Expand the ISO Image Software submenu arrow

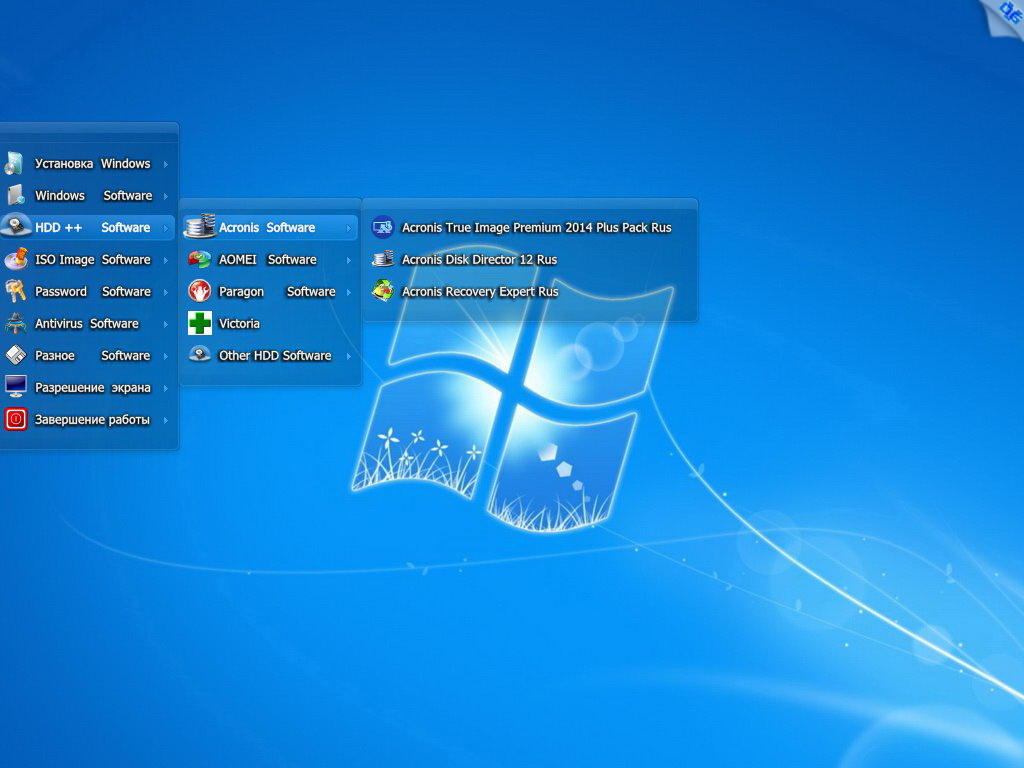click(x=166, y=260)
